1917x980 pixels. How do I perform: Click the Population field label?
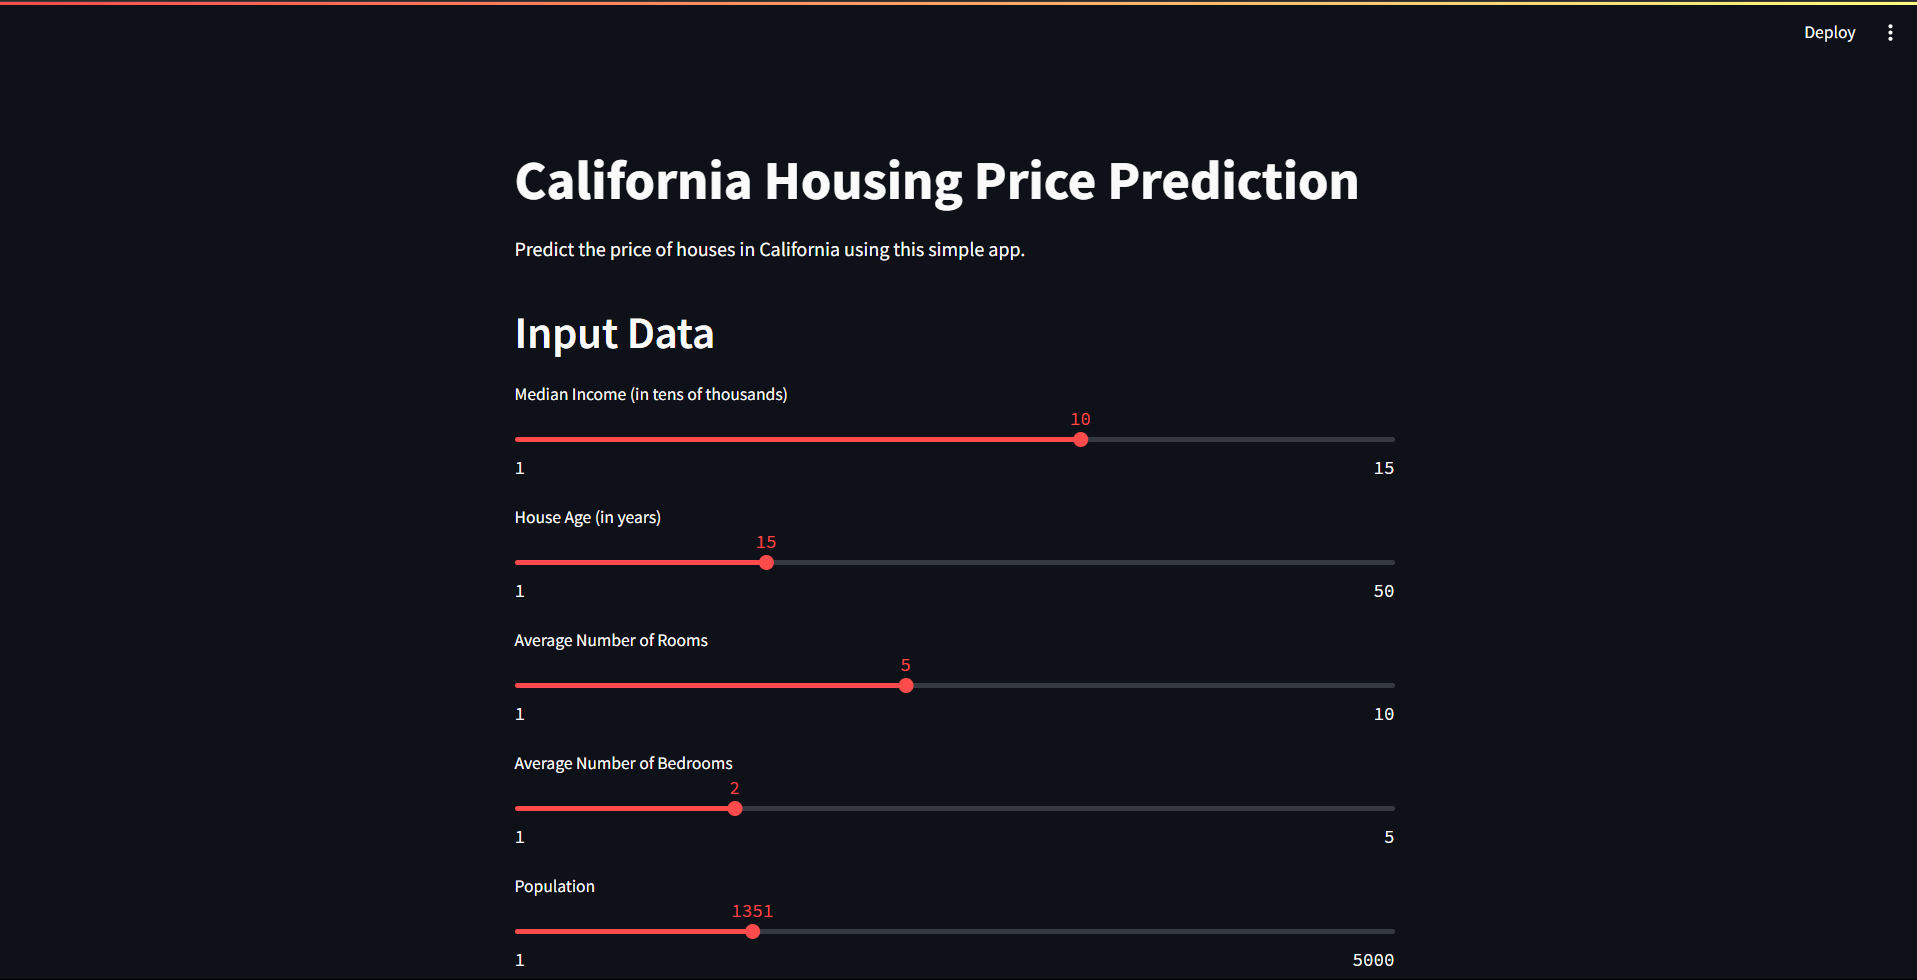(x=554, y=887)
